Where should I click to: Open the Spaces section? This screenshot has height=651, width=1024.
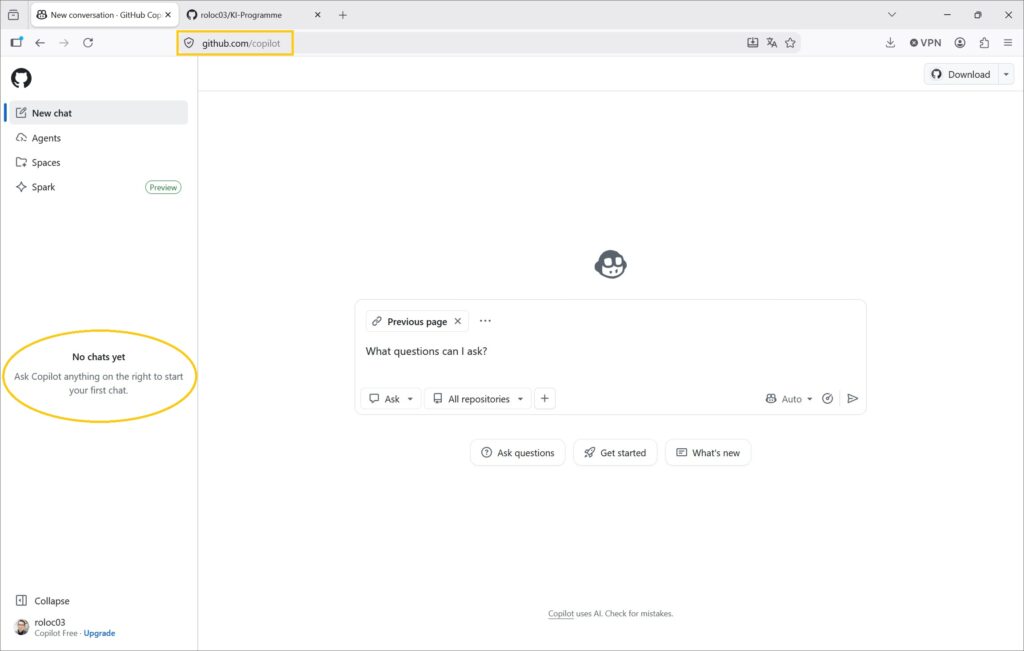(99, 163)
